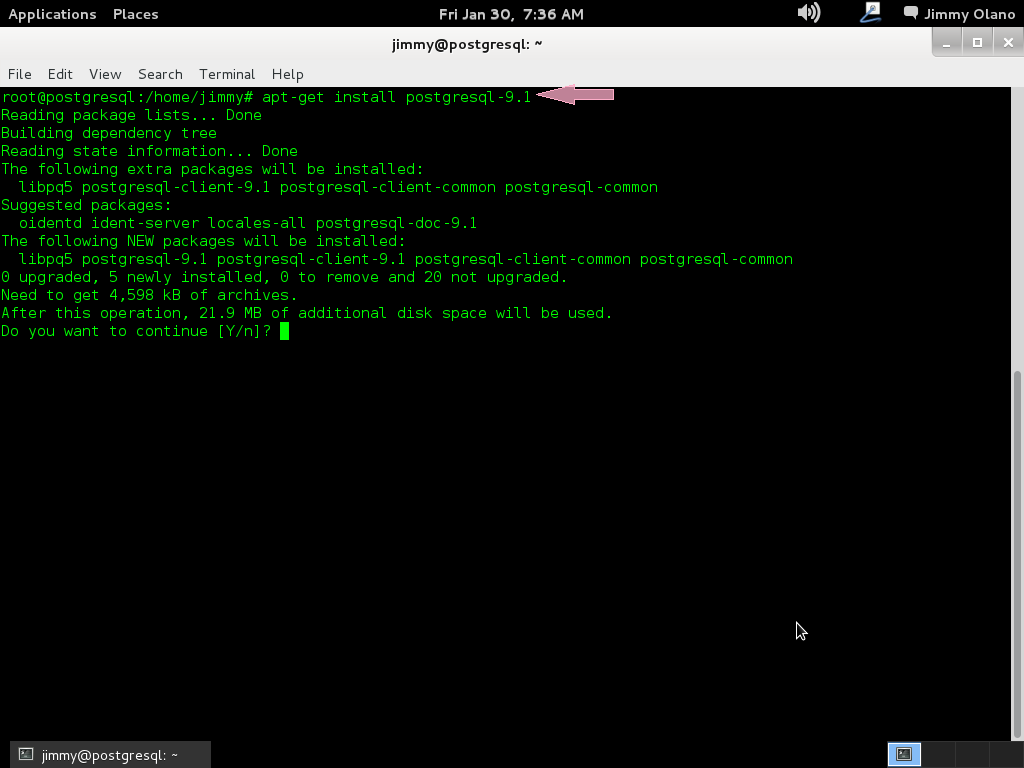
Task: Open the Applications menu
Action: (52, 14)
